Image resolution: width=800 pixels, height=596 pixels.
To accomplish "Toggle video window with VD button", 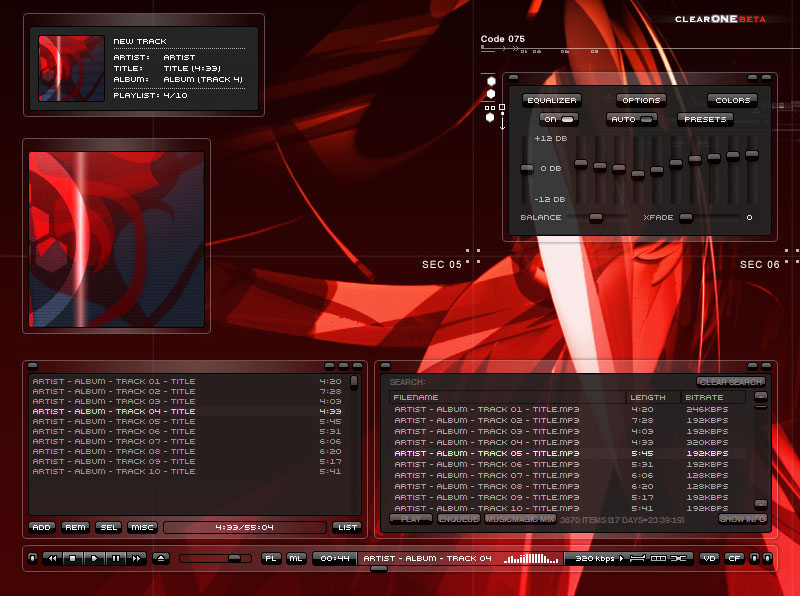I will pyautogui.click(x=709, y=558).
